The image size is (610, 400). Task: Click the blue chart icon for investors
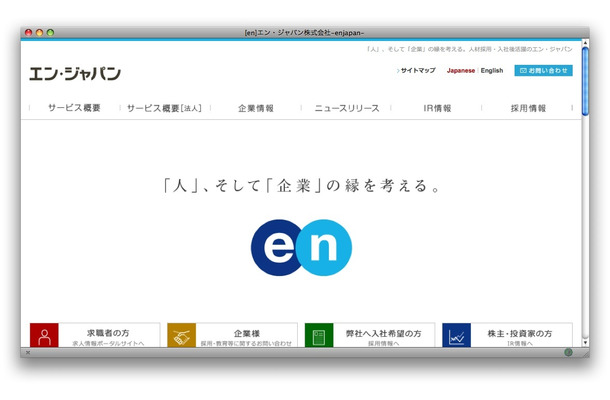click(456, 335)
